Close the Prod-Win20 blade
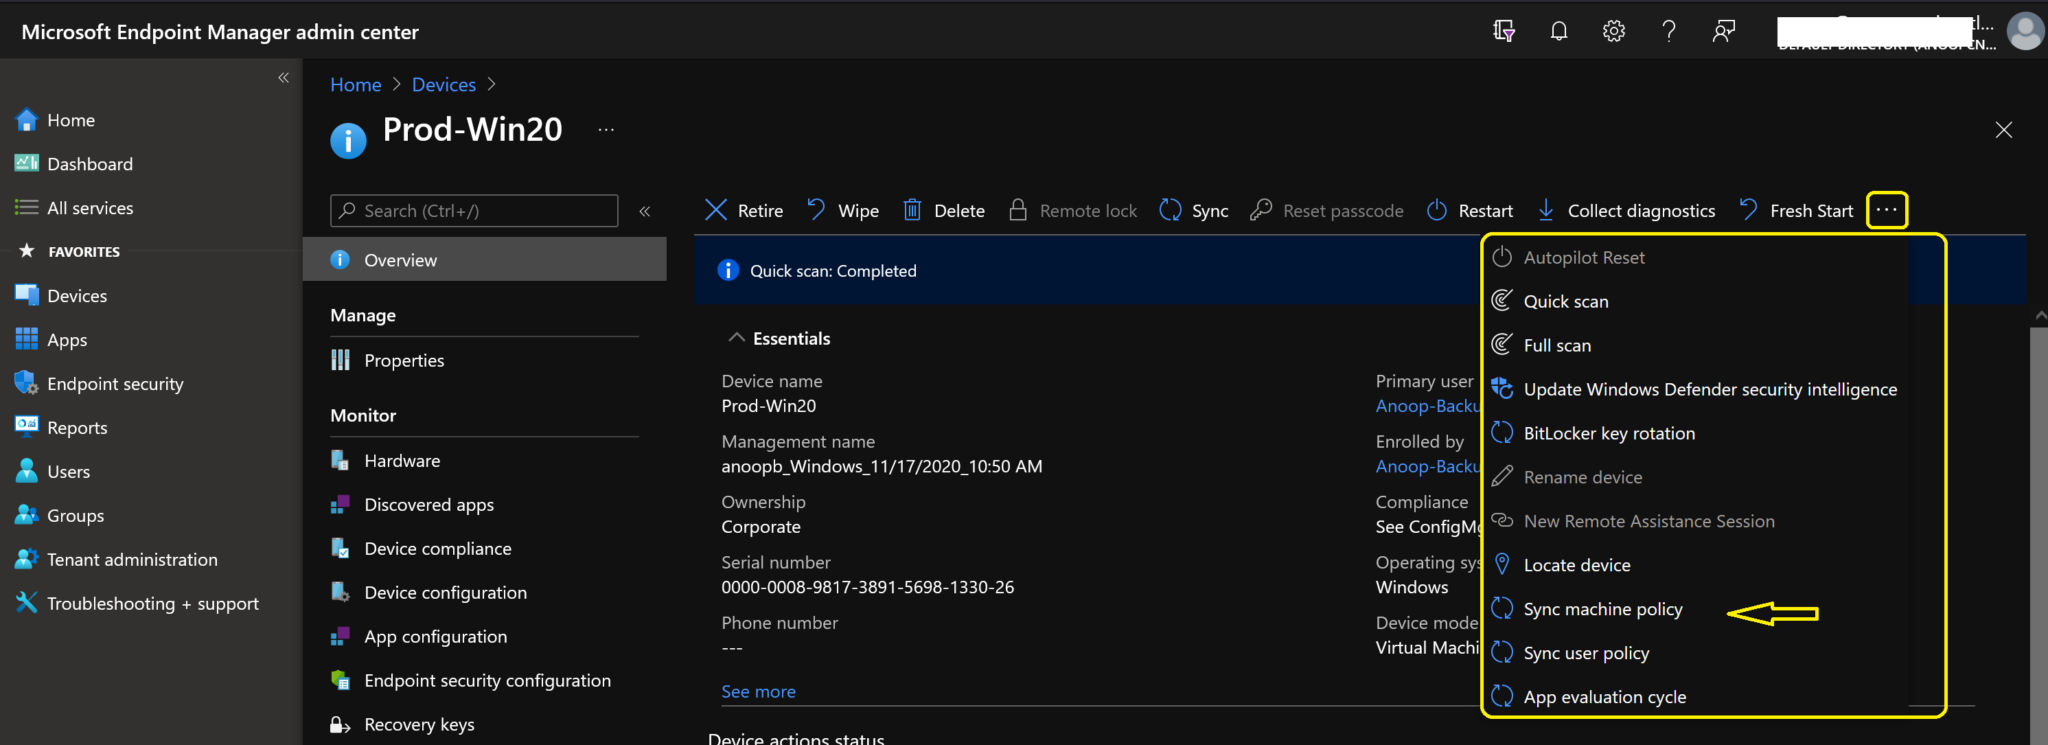This screenshot has height=745, width=2048. click(2004, 130)
